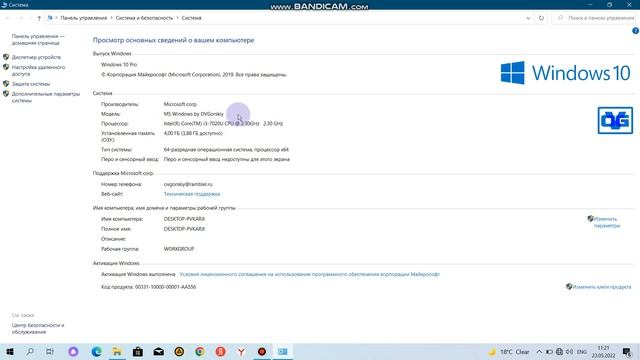Open the red Yandex taskbar icon
The width and height of the screenshot is (640, 360).
(x=221, y=351)
